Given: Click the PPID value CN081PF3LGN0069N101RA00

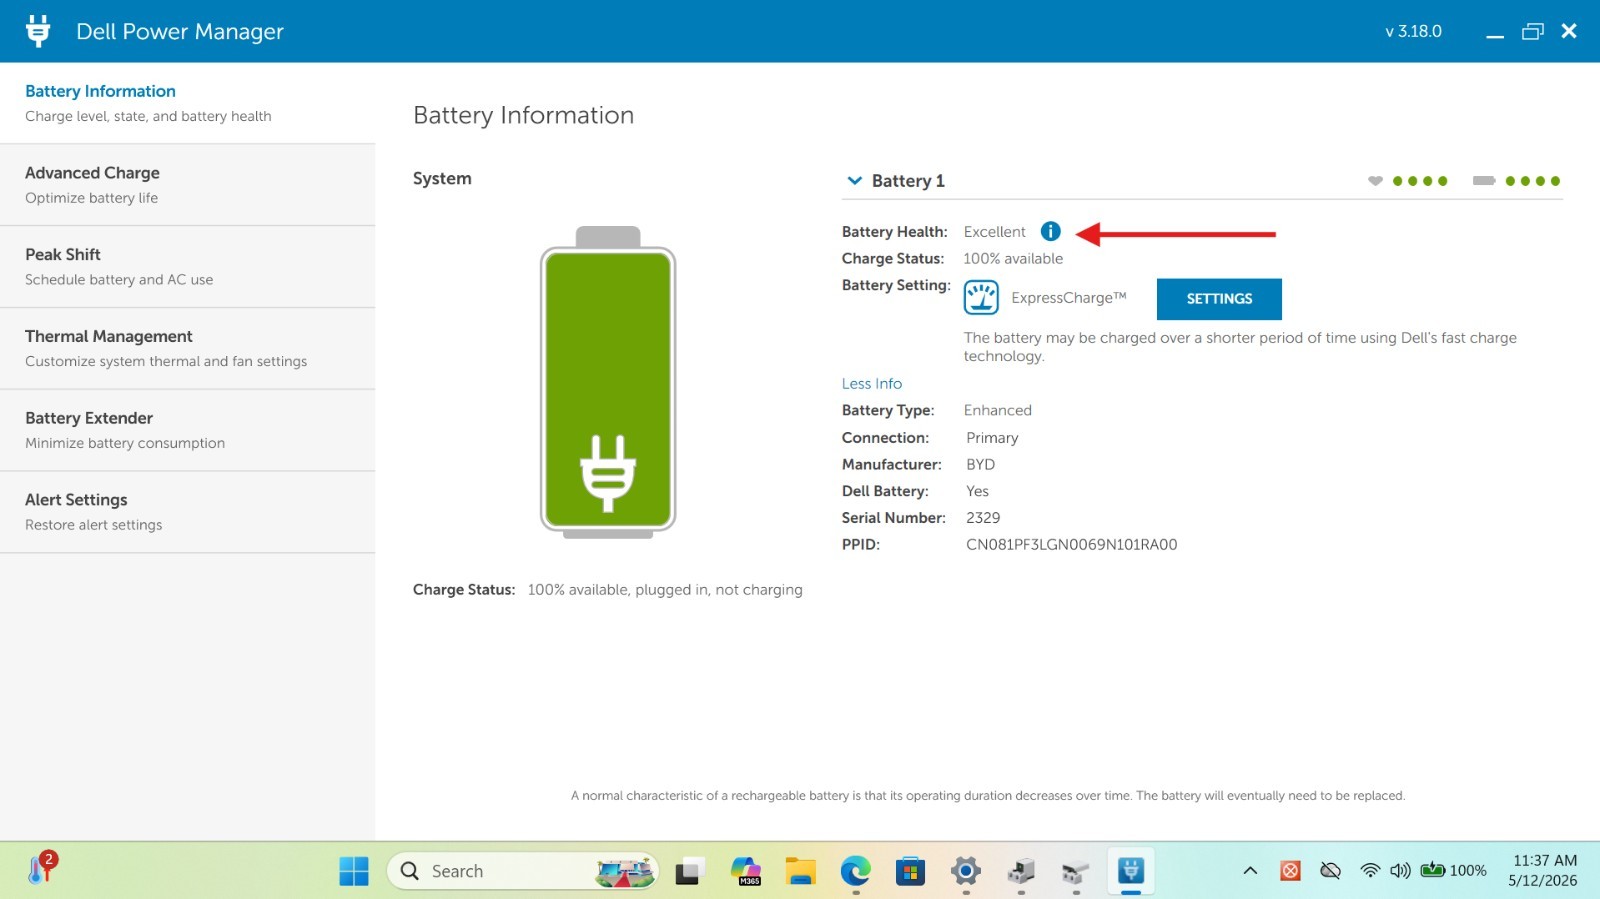Looking at the screenshot, I should point(1072,545).
